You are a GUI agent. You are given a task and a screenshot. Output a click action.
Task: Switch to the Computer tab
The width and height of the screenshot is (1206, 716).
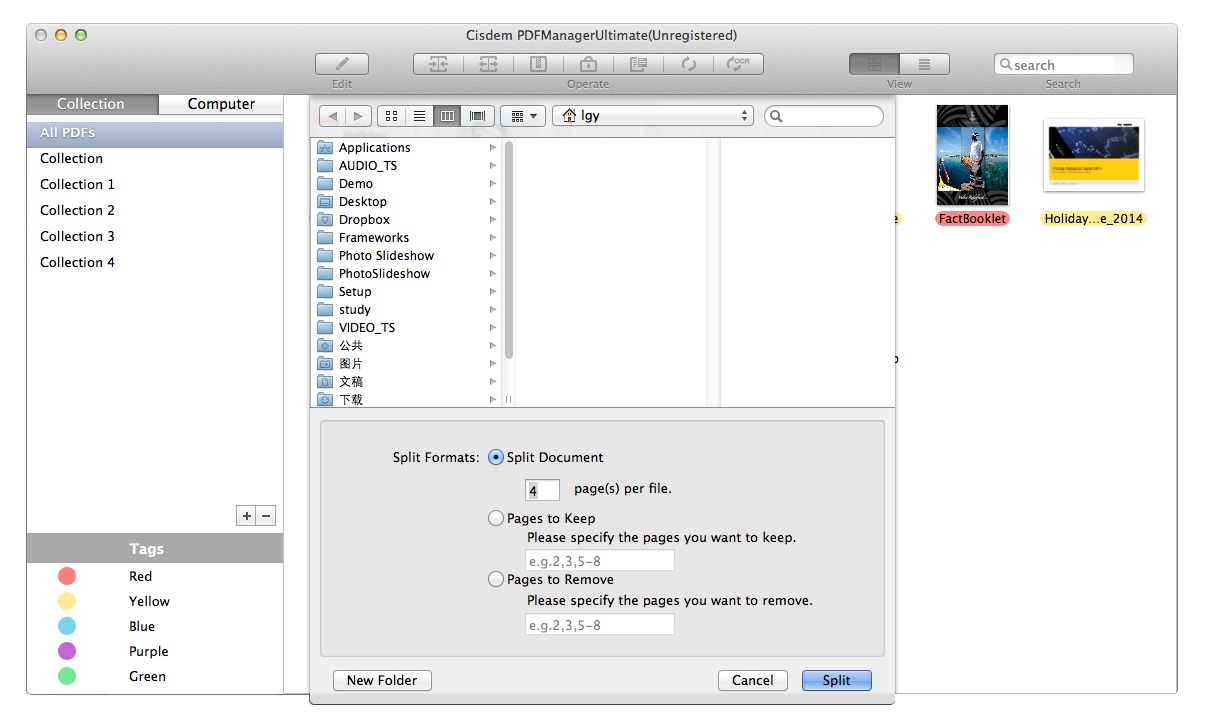(x=221, y=104)
